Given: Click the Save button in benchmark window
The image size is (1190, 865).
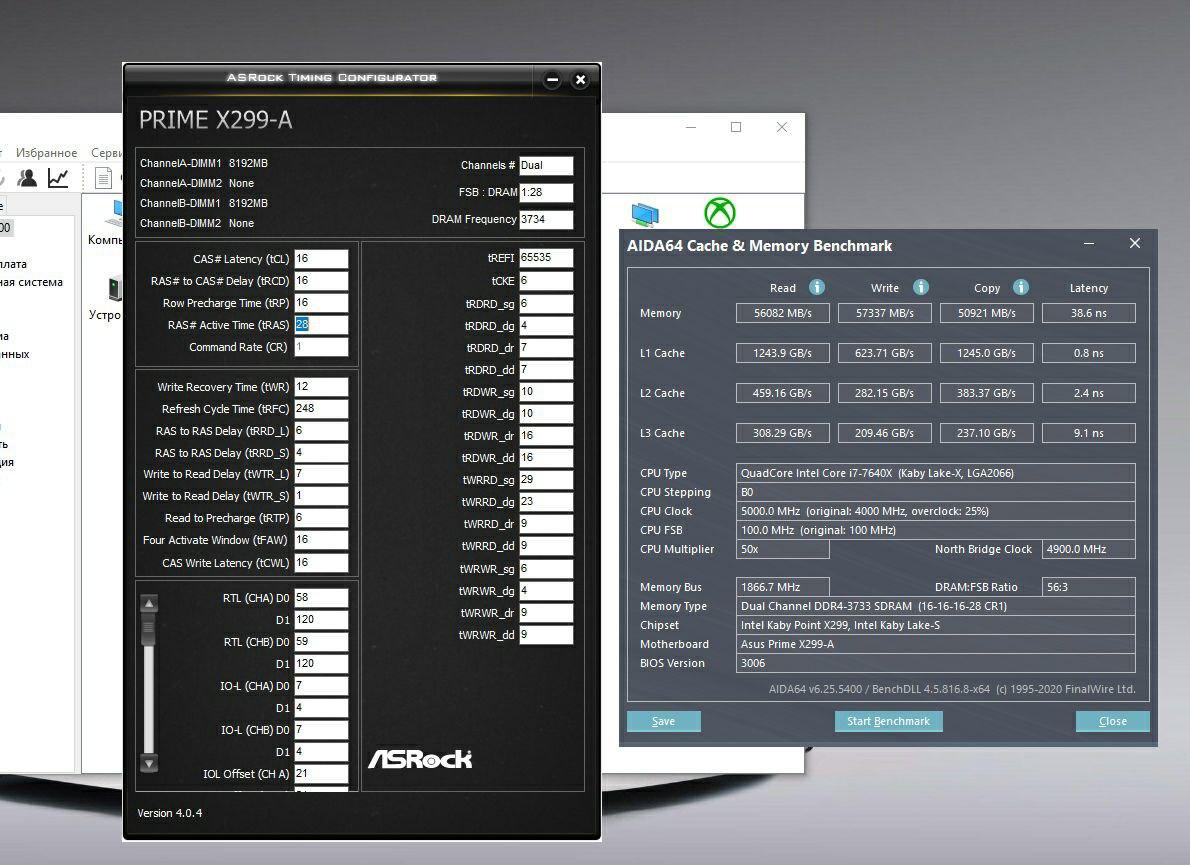Looking at the screenshot, I should pyautogui.click(x=663, y=721).
